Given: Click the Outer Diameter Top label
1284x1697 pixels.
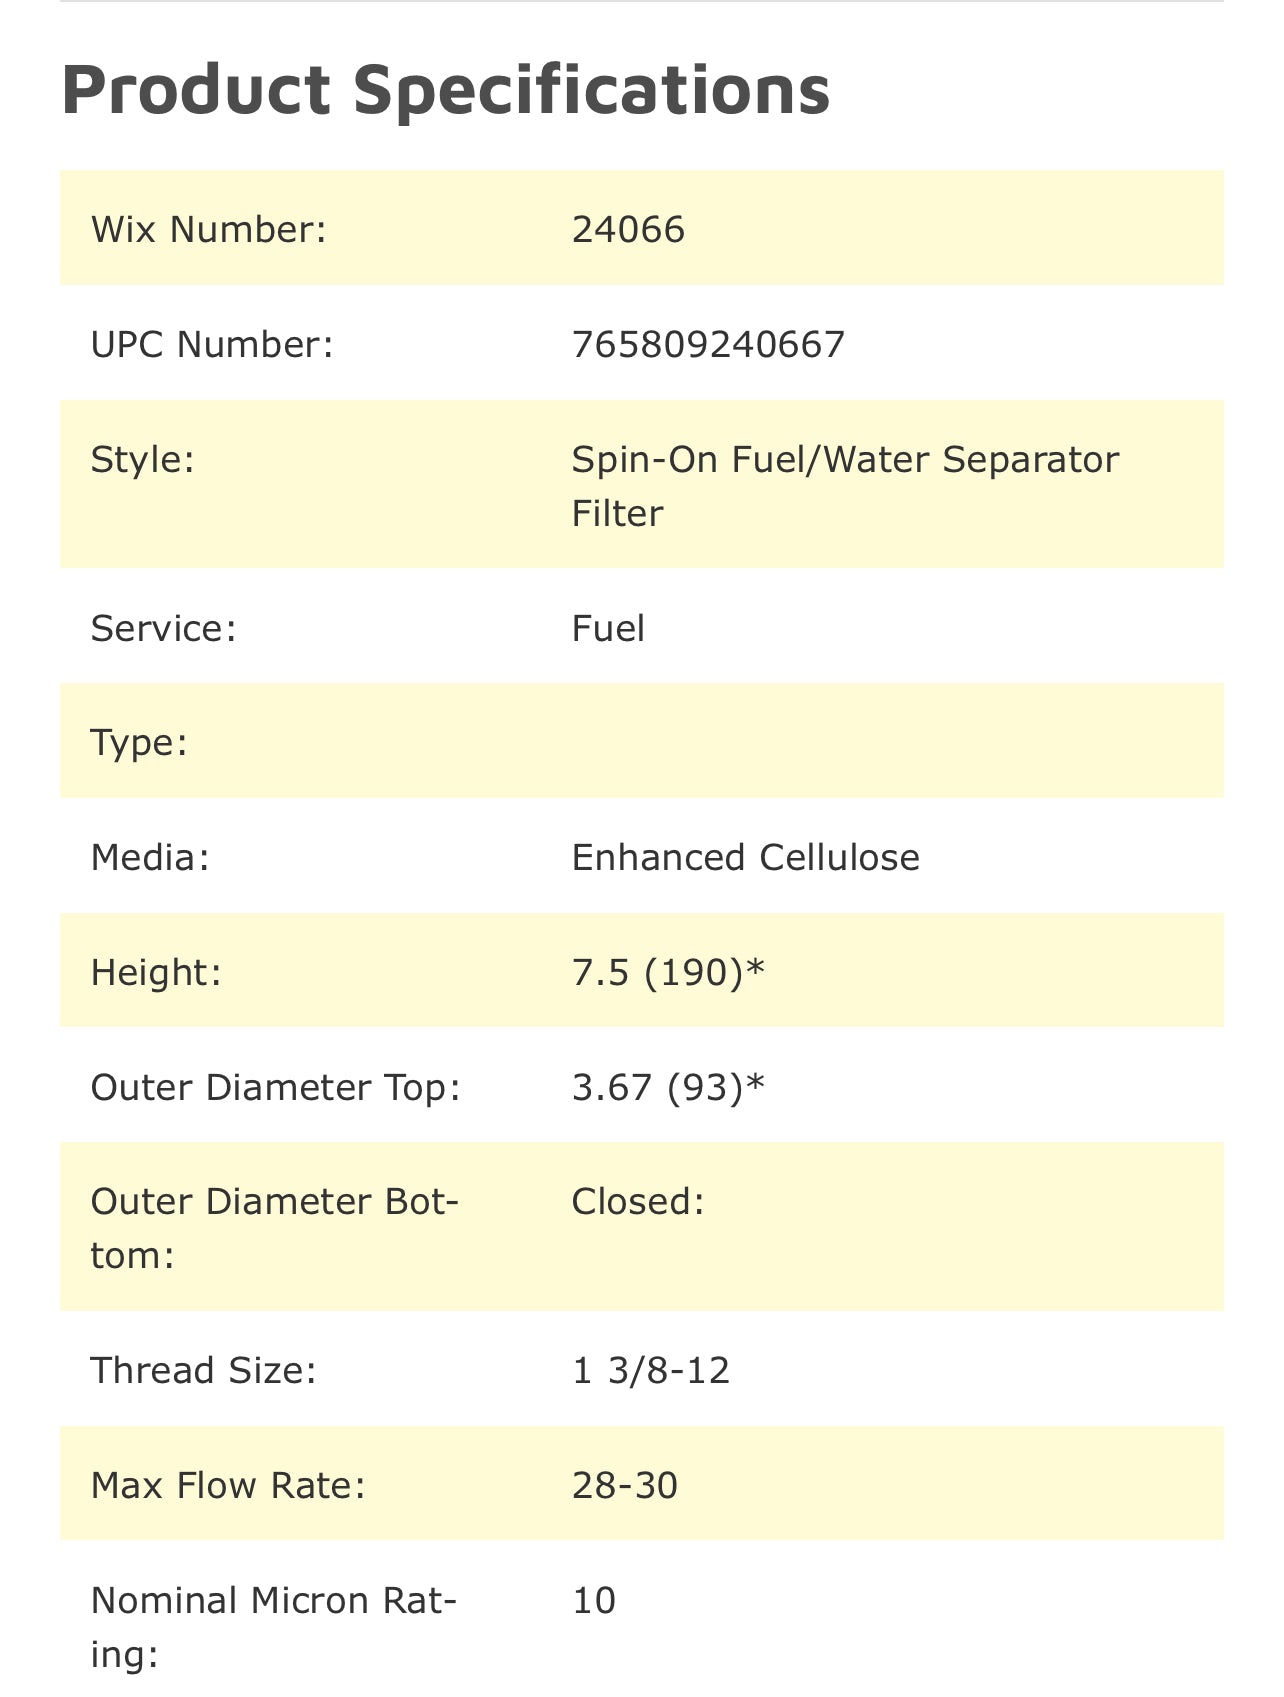Looking at the screenshot, I should coord(276,1087).
